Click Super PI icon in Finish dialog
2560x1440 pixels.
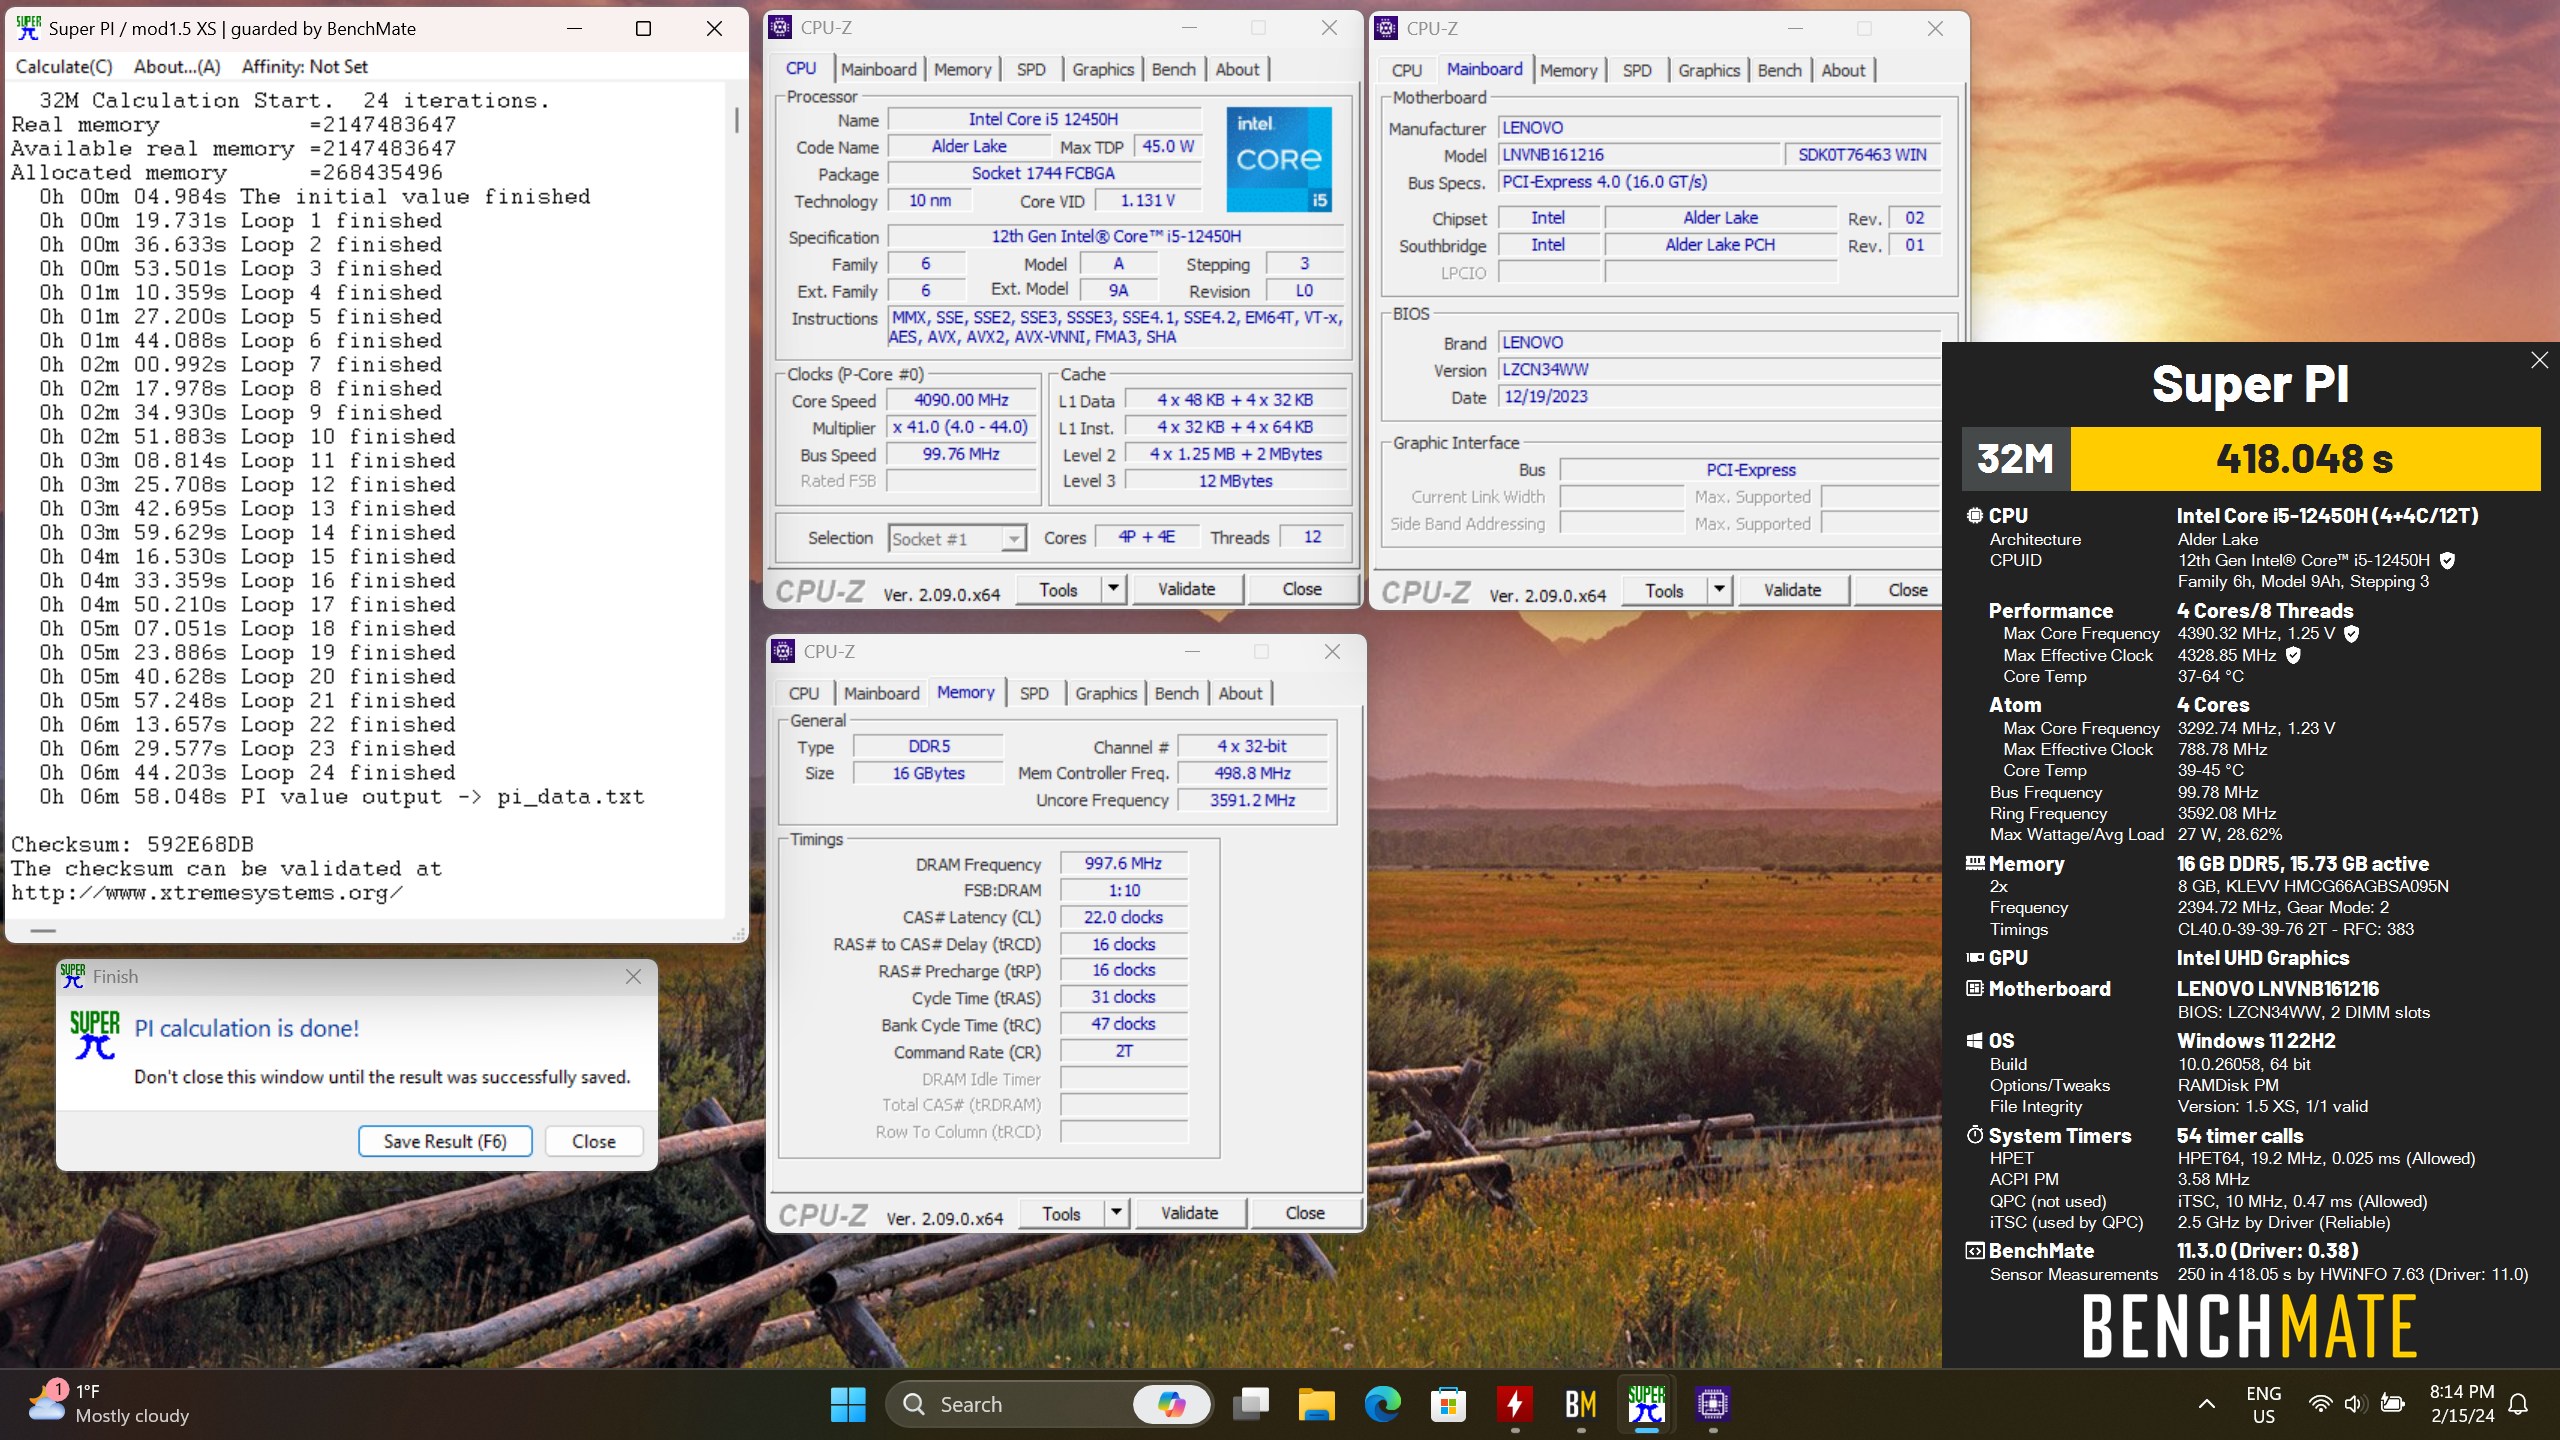[x=94, y=1035]
